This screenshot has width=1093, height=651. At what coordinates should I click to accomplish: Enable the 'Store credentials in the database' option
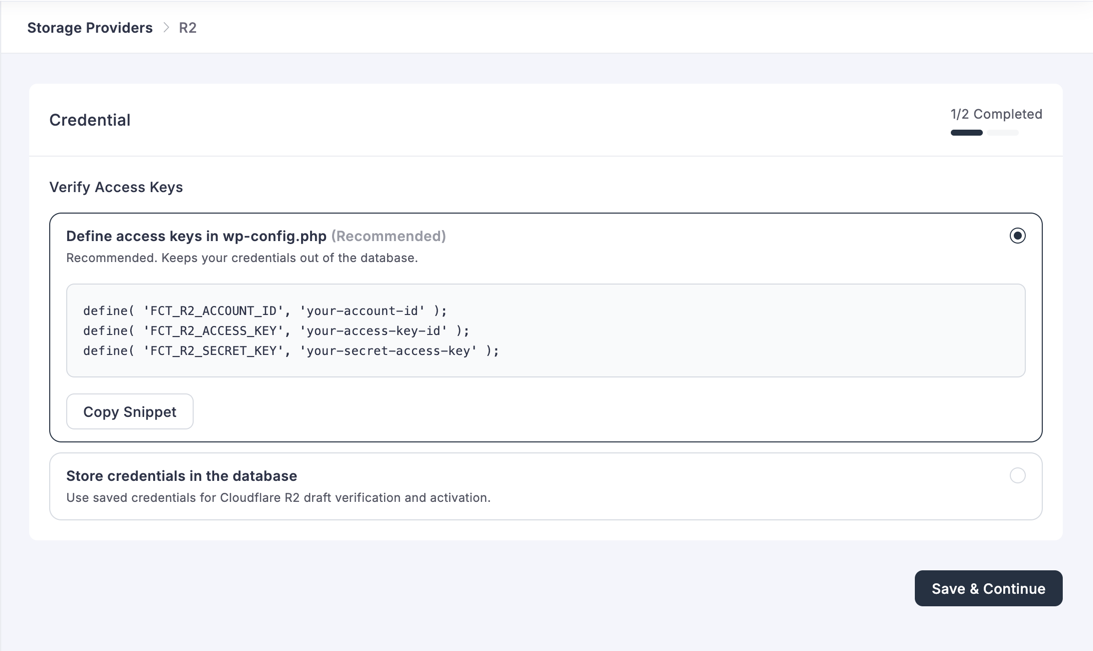coord(1018,477)
